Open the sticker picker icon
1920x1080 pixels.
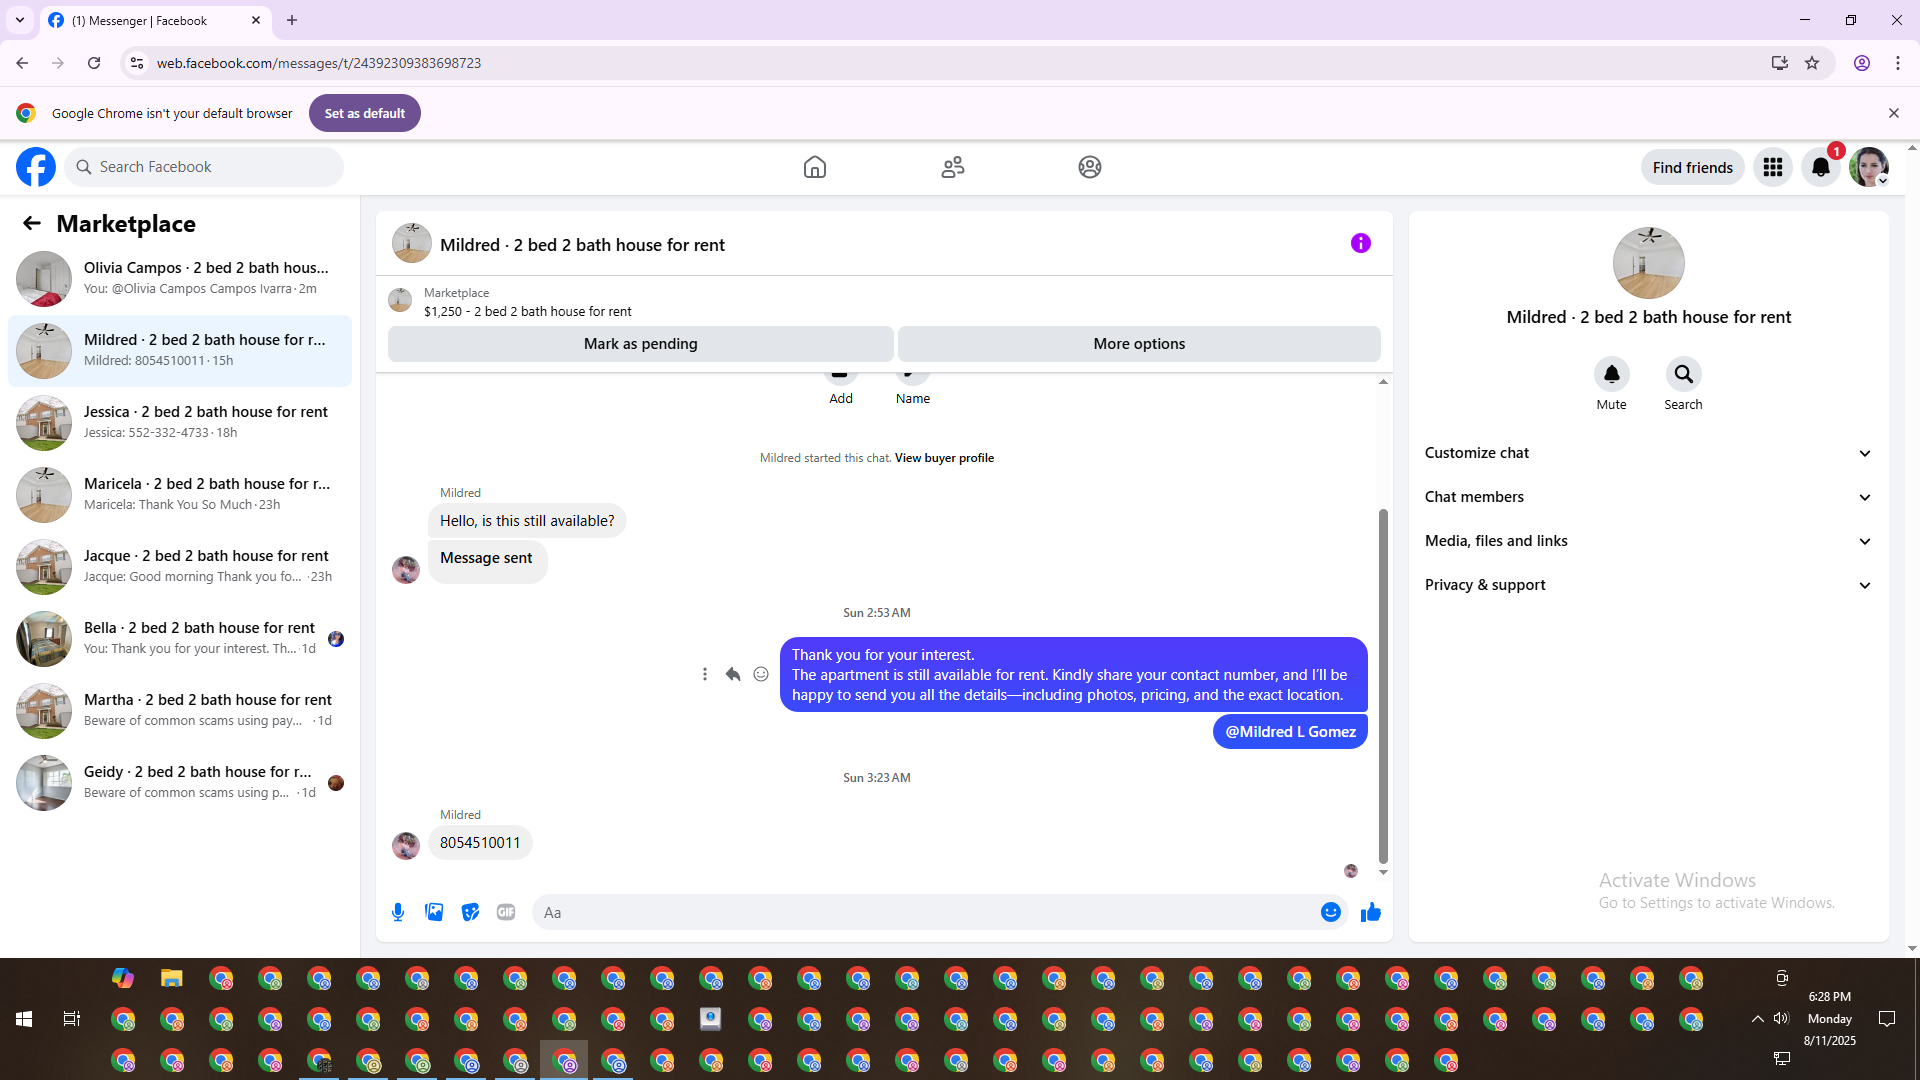click(470, 912)
